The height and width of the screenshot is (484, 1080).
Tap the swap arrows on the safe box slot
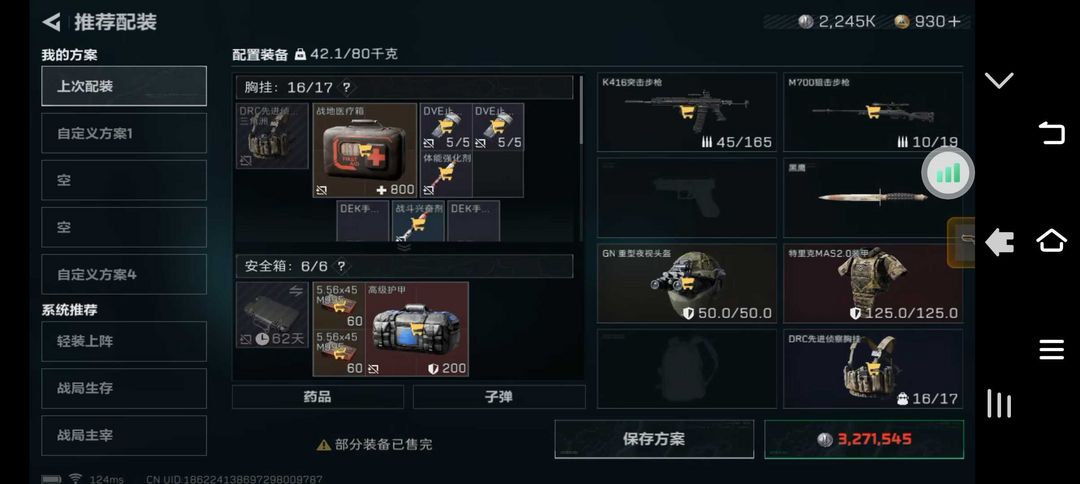[x=296, y=291]
